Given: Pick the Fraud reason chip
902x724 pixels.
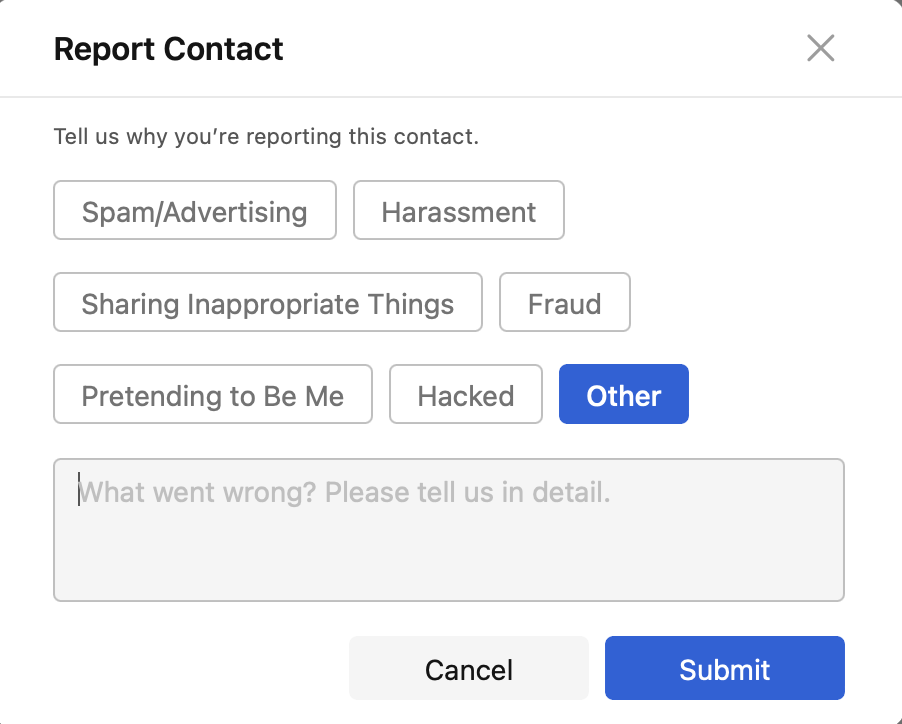Looking at the screenshot, I should 564,303.
